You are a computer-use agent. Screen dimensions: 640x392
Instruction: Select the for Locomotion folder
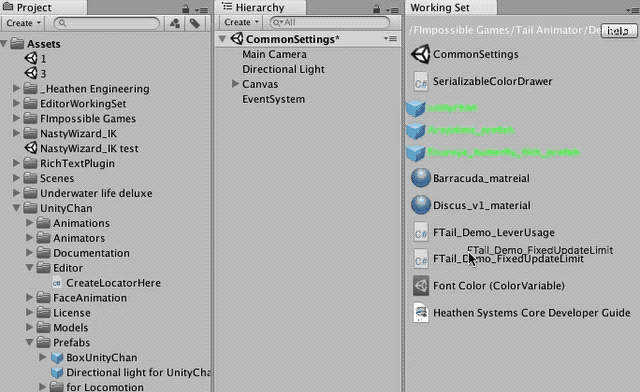[104, 386]
